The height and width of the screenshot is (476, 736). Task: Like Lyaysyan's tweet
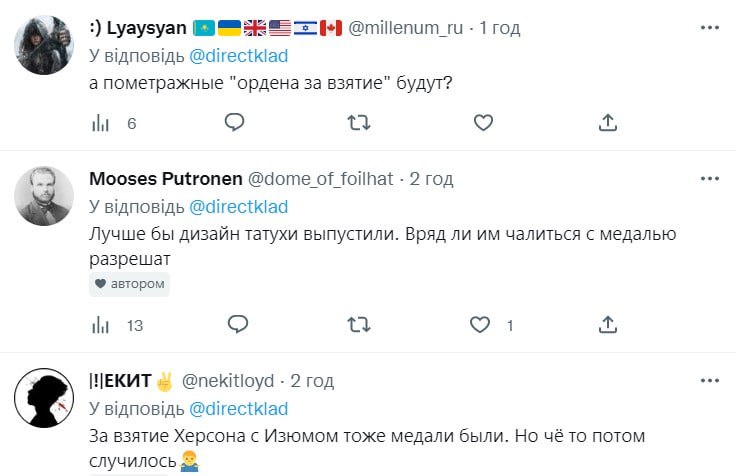tap(483, 122)
